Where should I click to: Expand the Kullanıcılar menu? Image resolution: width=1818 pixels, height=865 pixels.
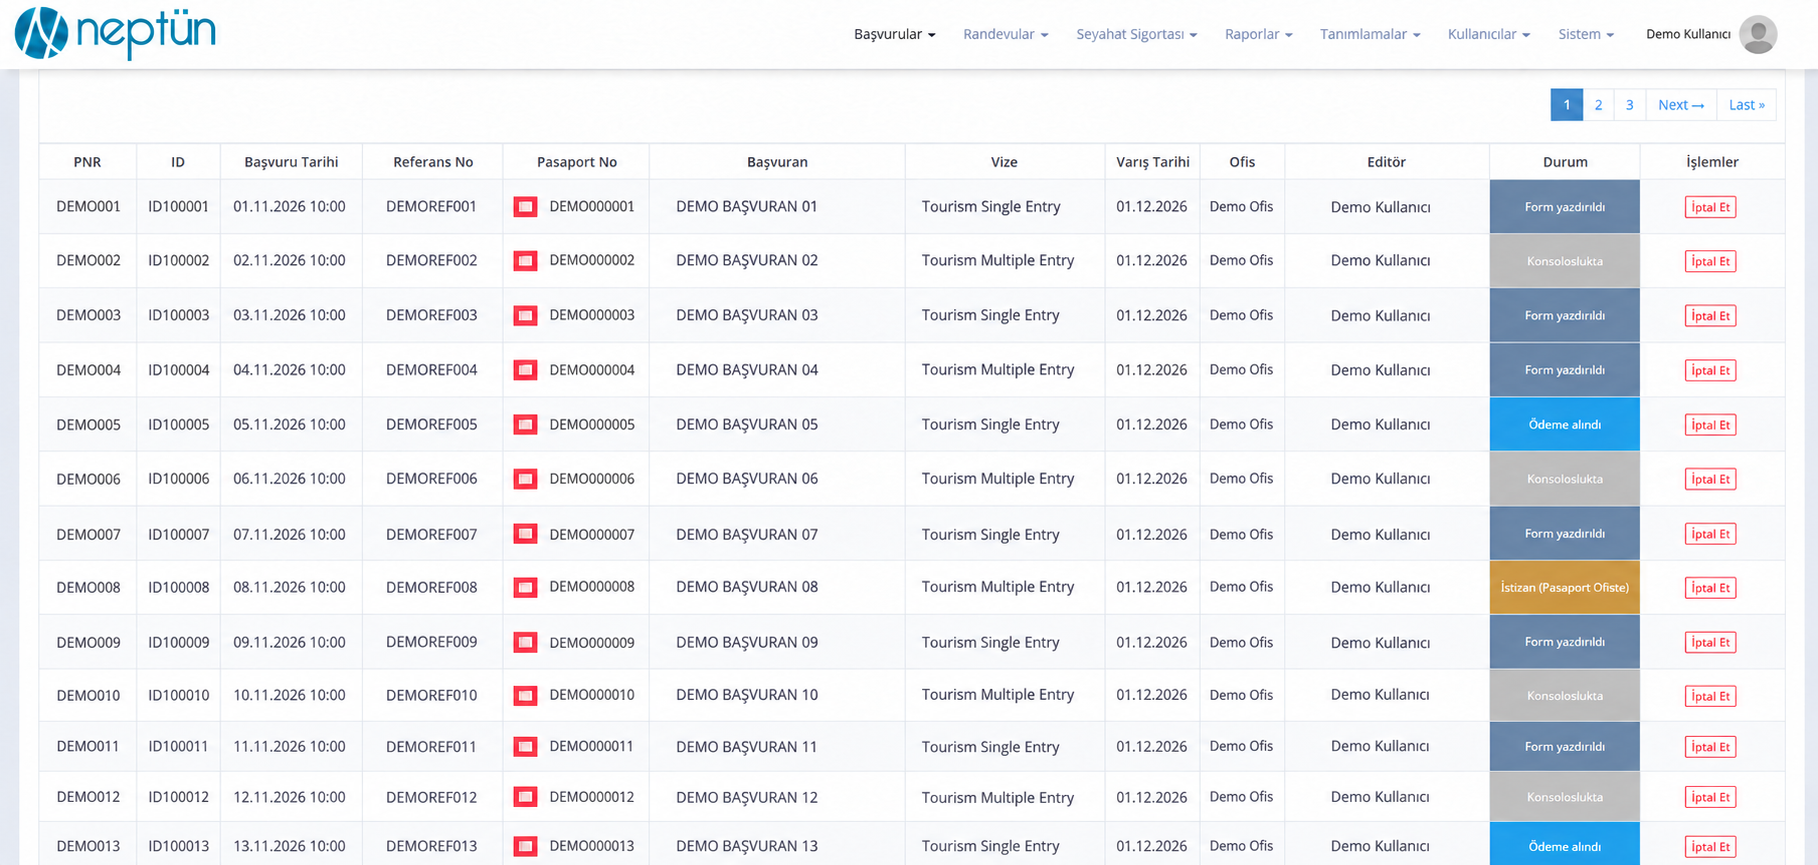pyautogui.click(x=1489, y=34)
